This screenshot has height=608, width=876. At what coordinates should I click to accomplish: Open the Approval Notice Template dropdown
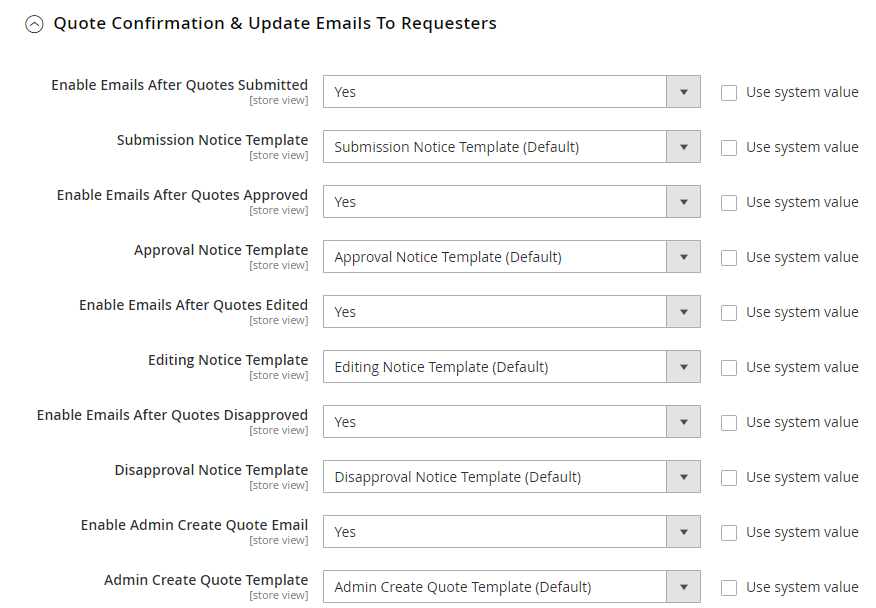511,257
